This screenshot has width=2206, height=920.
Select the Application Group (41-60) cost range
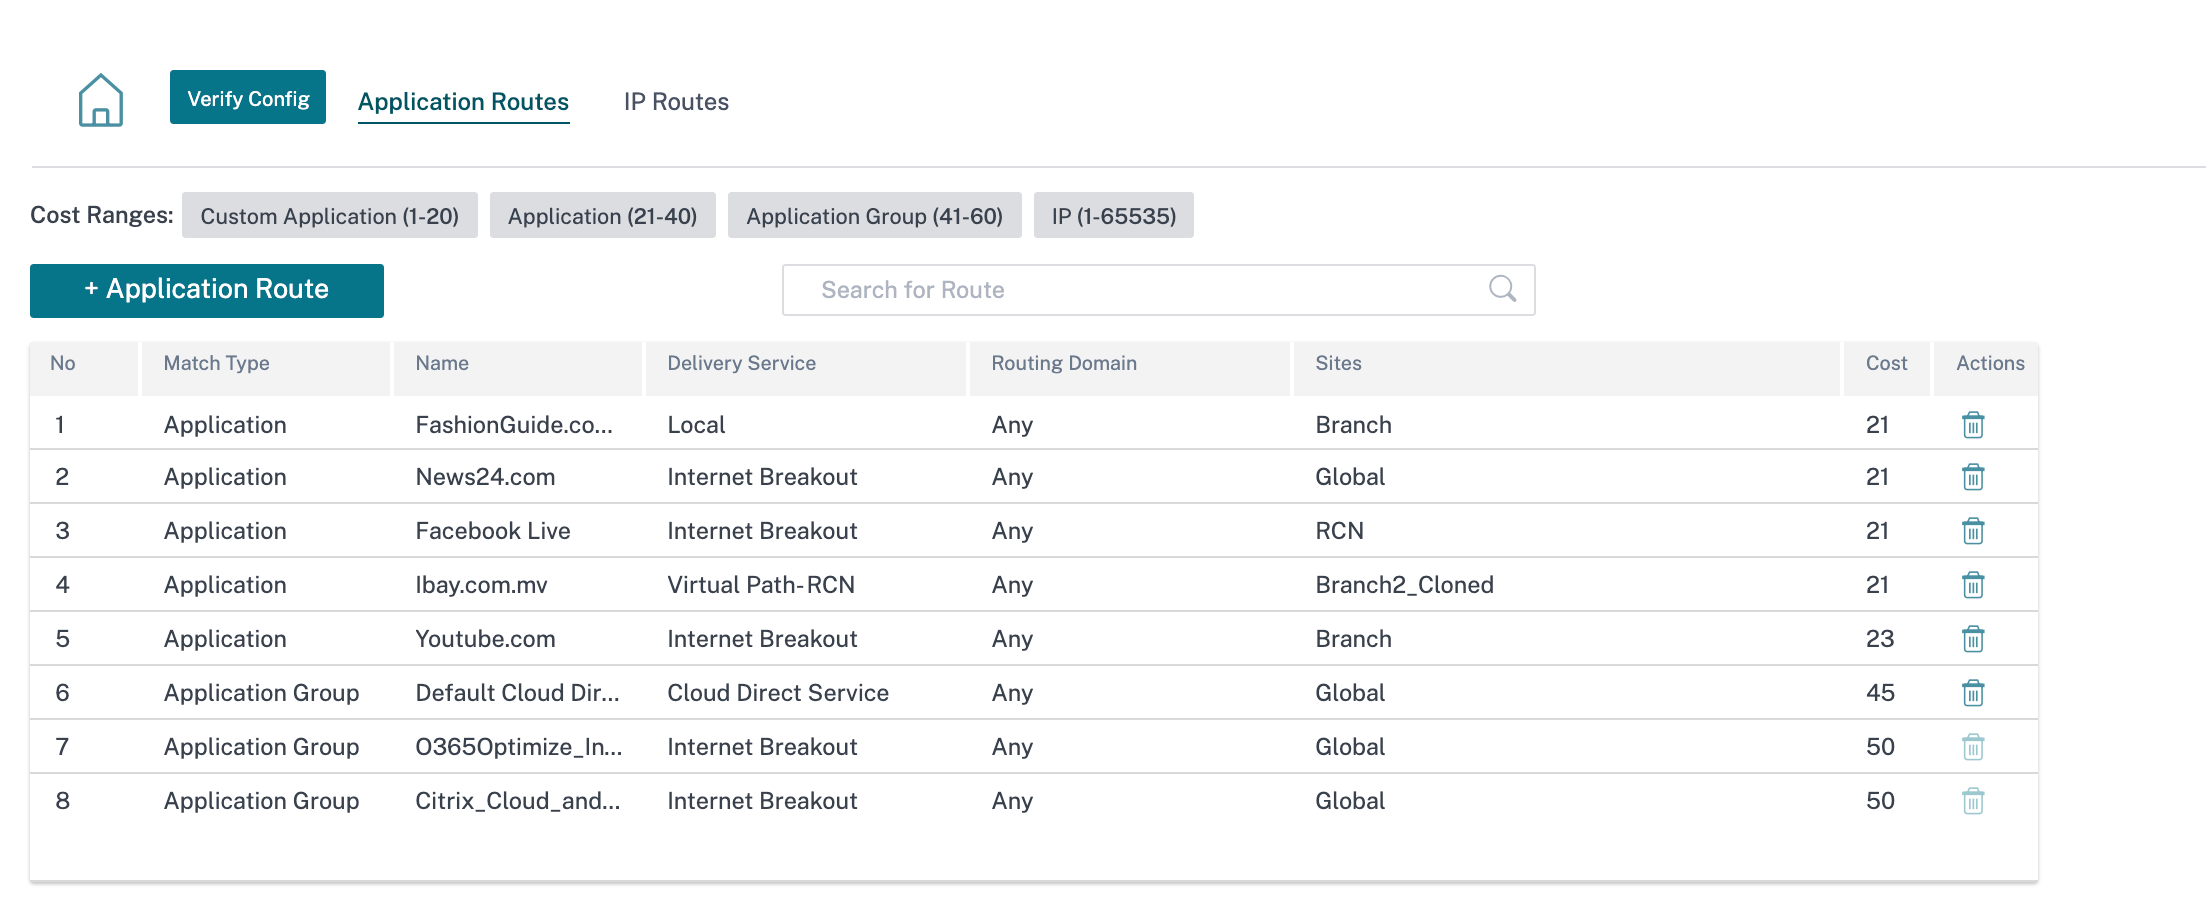[x=875, y=215]
